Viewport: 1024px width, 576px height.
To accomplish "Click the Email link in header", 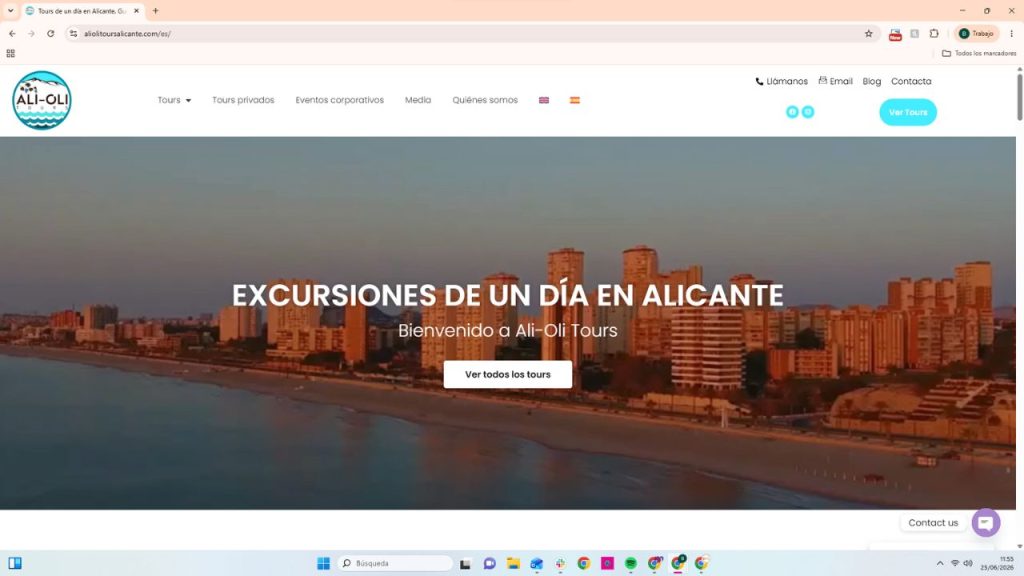I will point(835,81).
